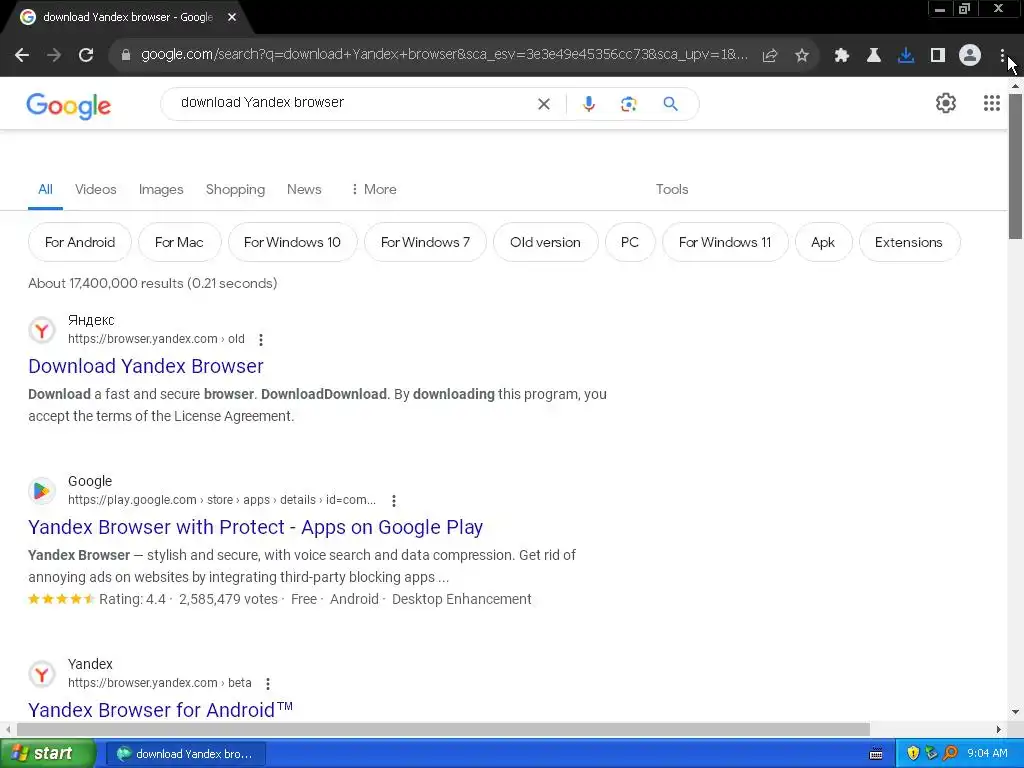
Task: Click the Google logo
Action: 69,105
